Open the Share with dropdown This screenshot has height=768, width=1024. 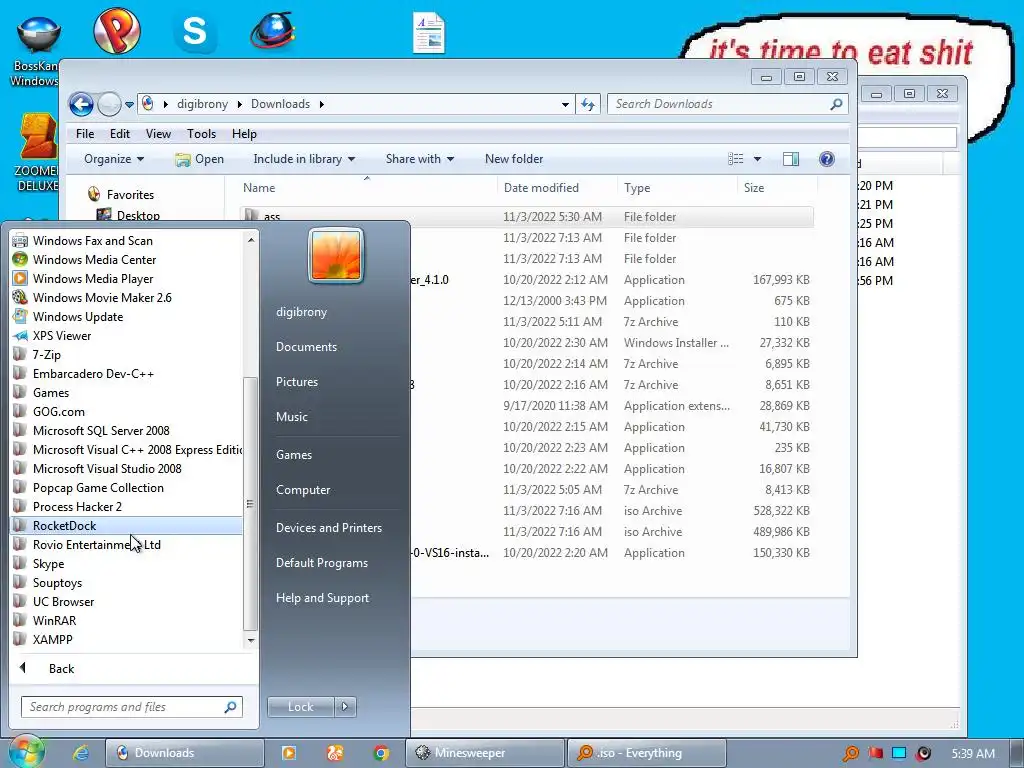[419, 159]
